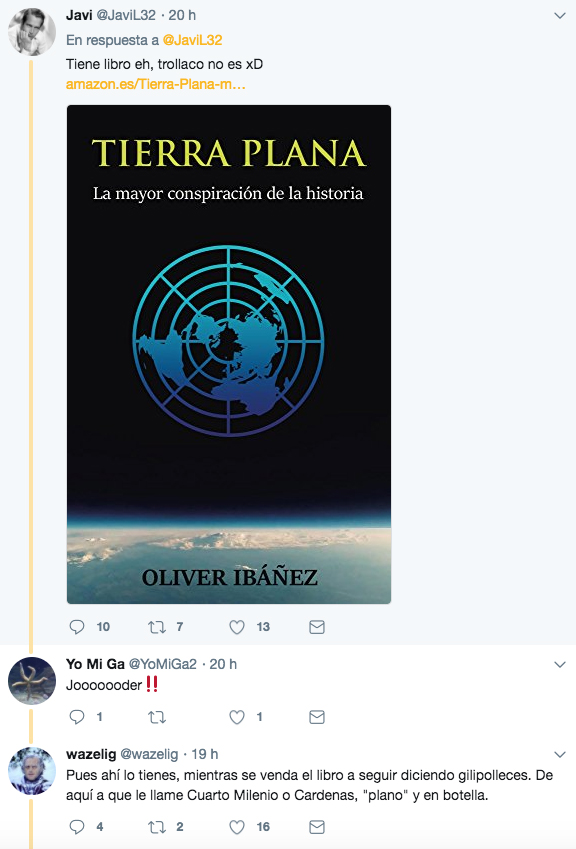576x849 pixels.
Task: Open the amazon.es Tierra-Plana link
Action: 156,84
